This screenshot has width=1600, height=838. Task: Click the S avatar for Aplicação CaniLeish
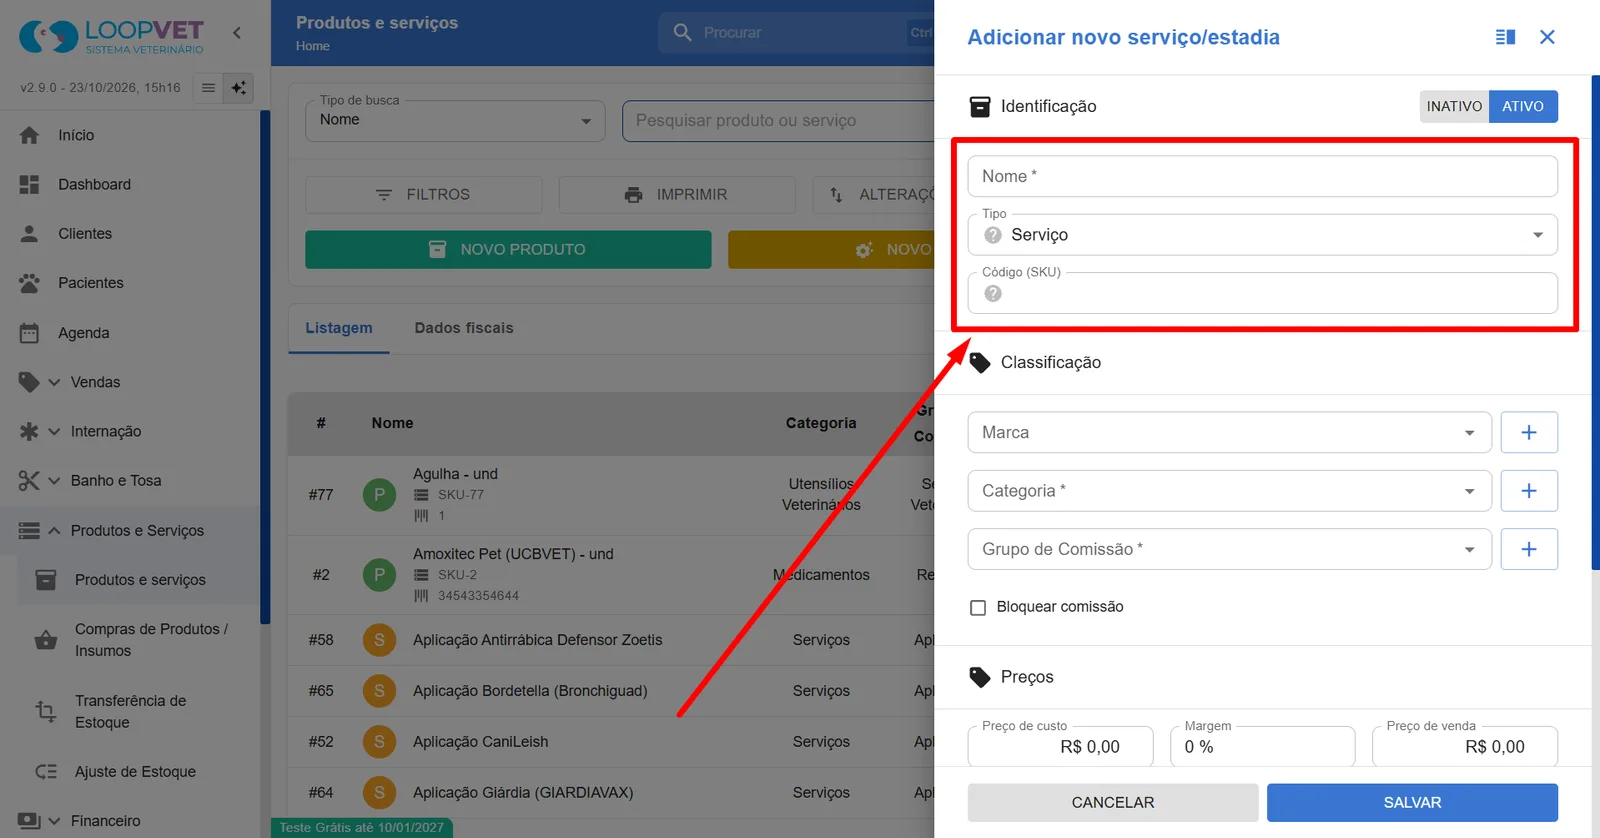pos(379,742)
